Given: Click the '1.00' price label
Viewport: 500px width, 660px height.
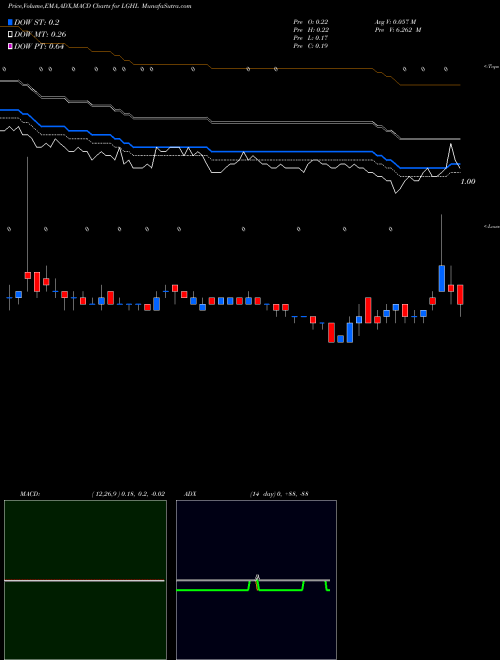Looking at the screenshot, I should [468, 181].
